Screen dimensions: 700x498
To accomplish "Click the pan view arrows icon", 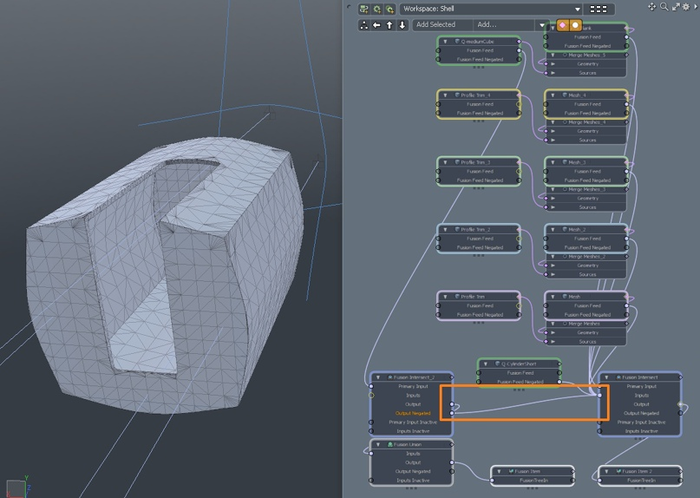I will pos(652,7).
